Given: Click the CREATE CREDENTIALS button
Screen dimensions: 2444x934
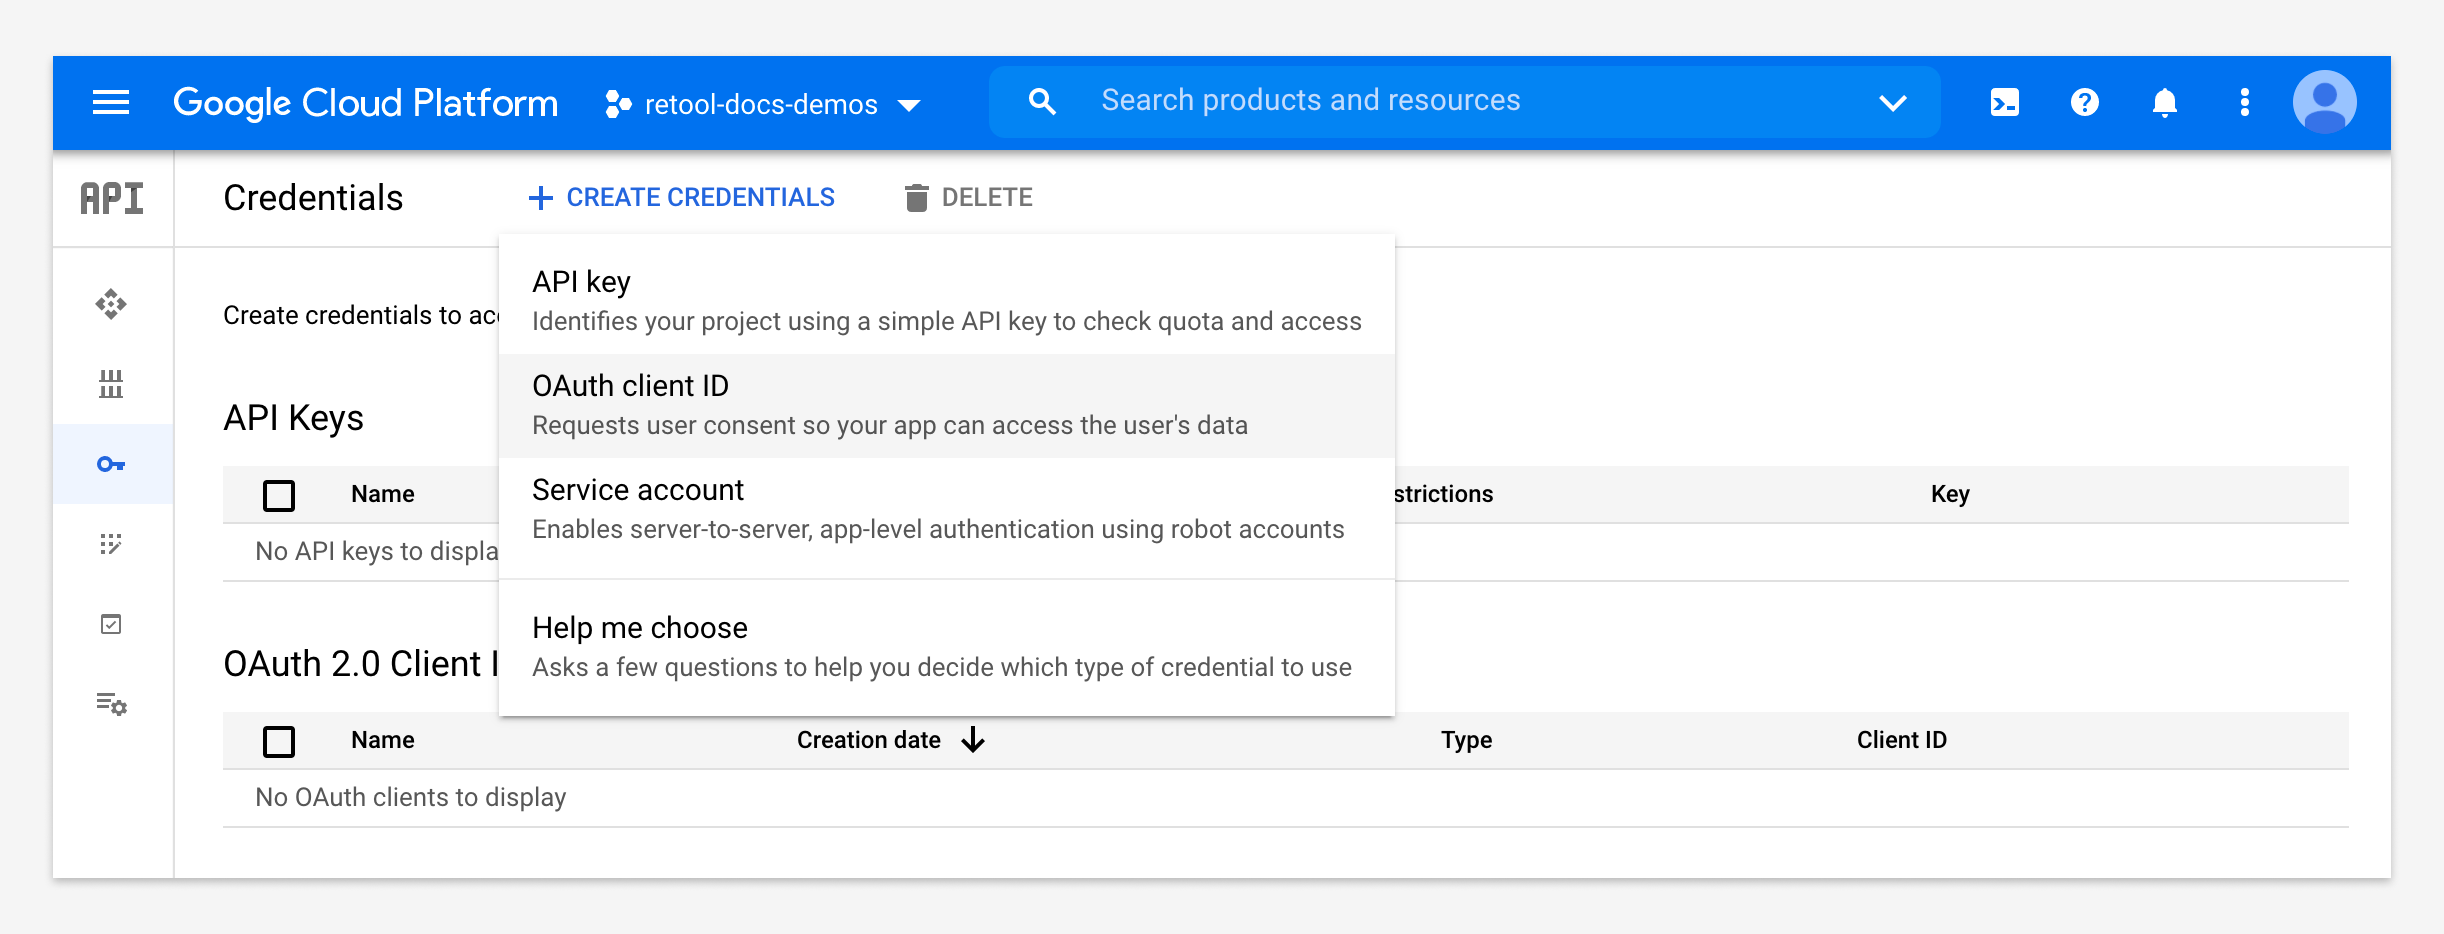Looking at the screenshot, I should (x=682, y=198).
